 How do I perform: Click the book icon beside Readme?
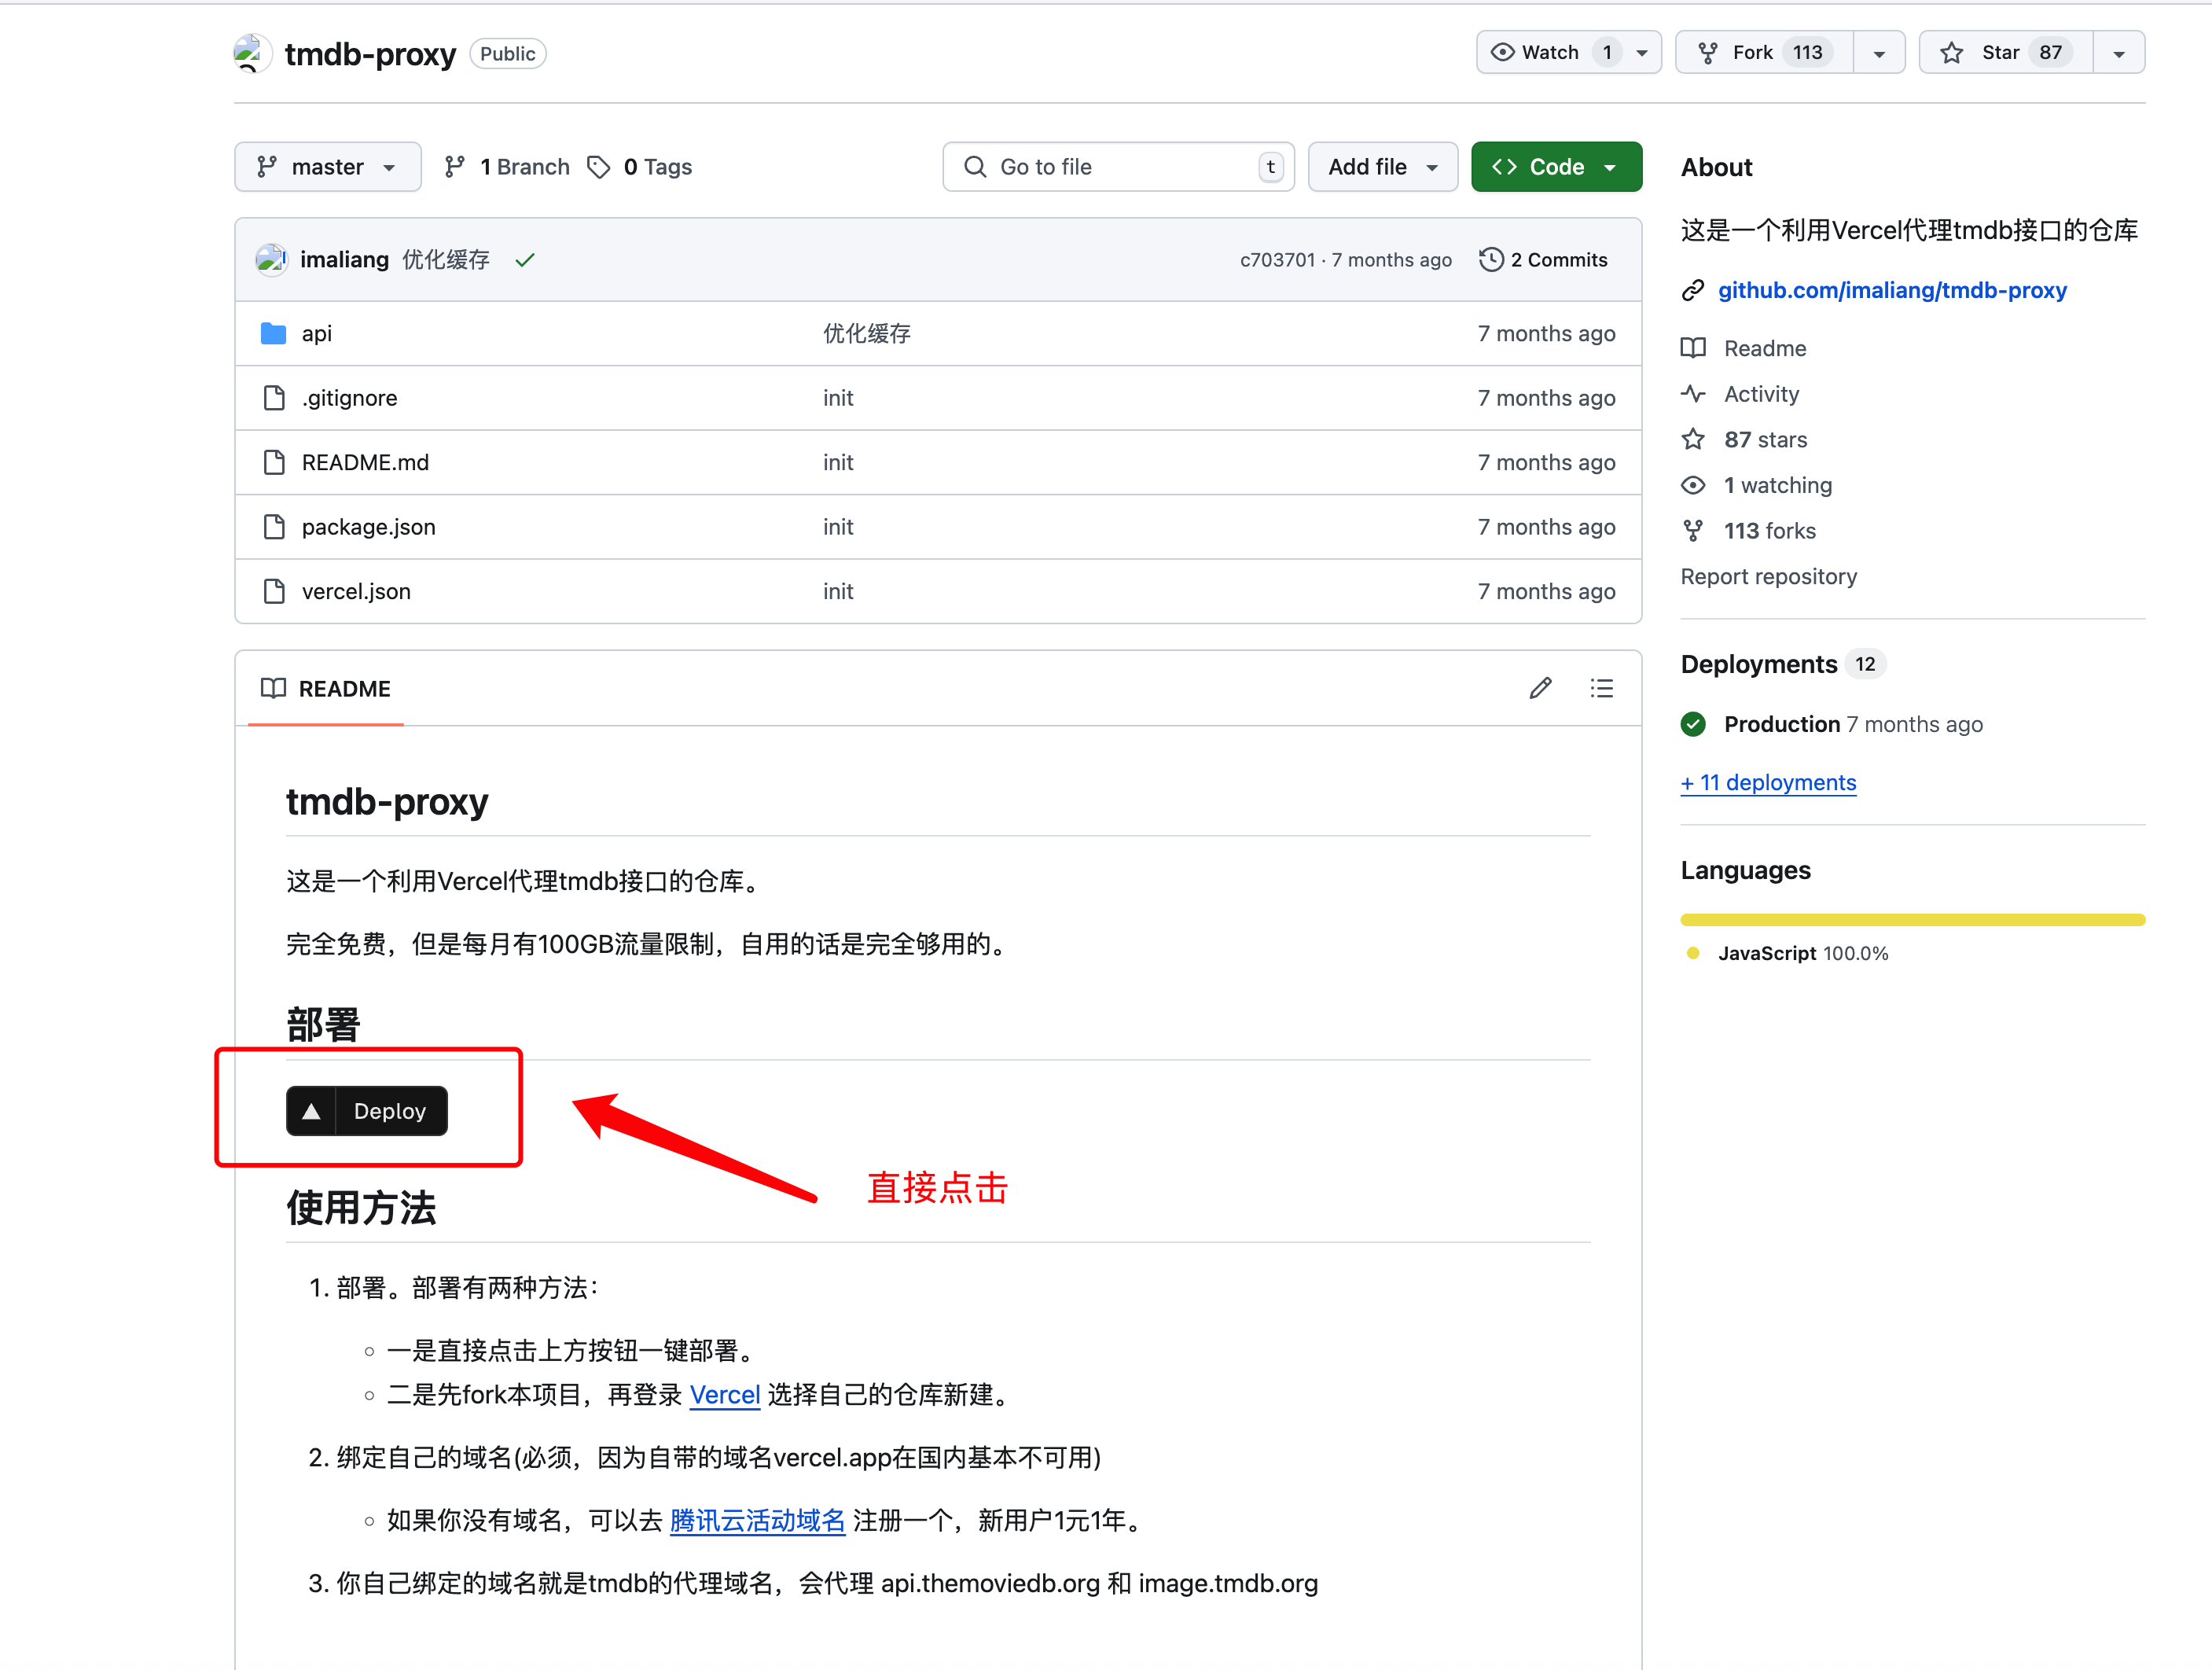click(1693, 348)
